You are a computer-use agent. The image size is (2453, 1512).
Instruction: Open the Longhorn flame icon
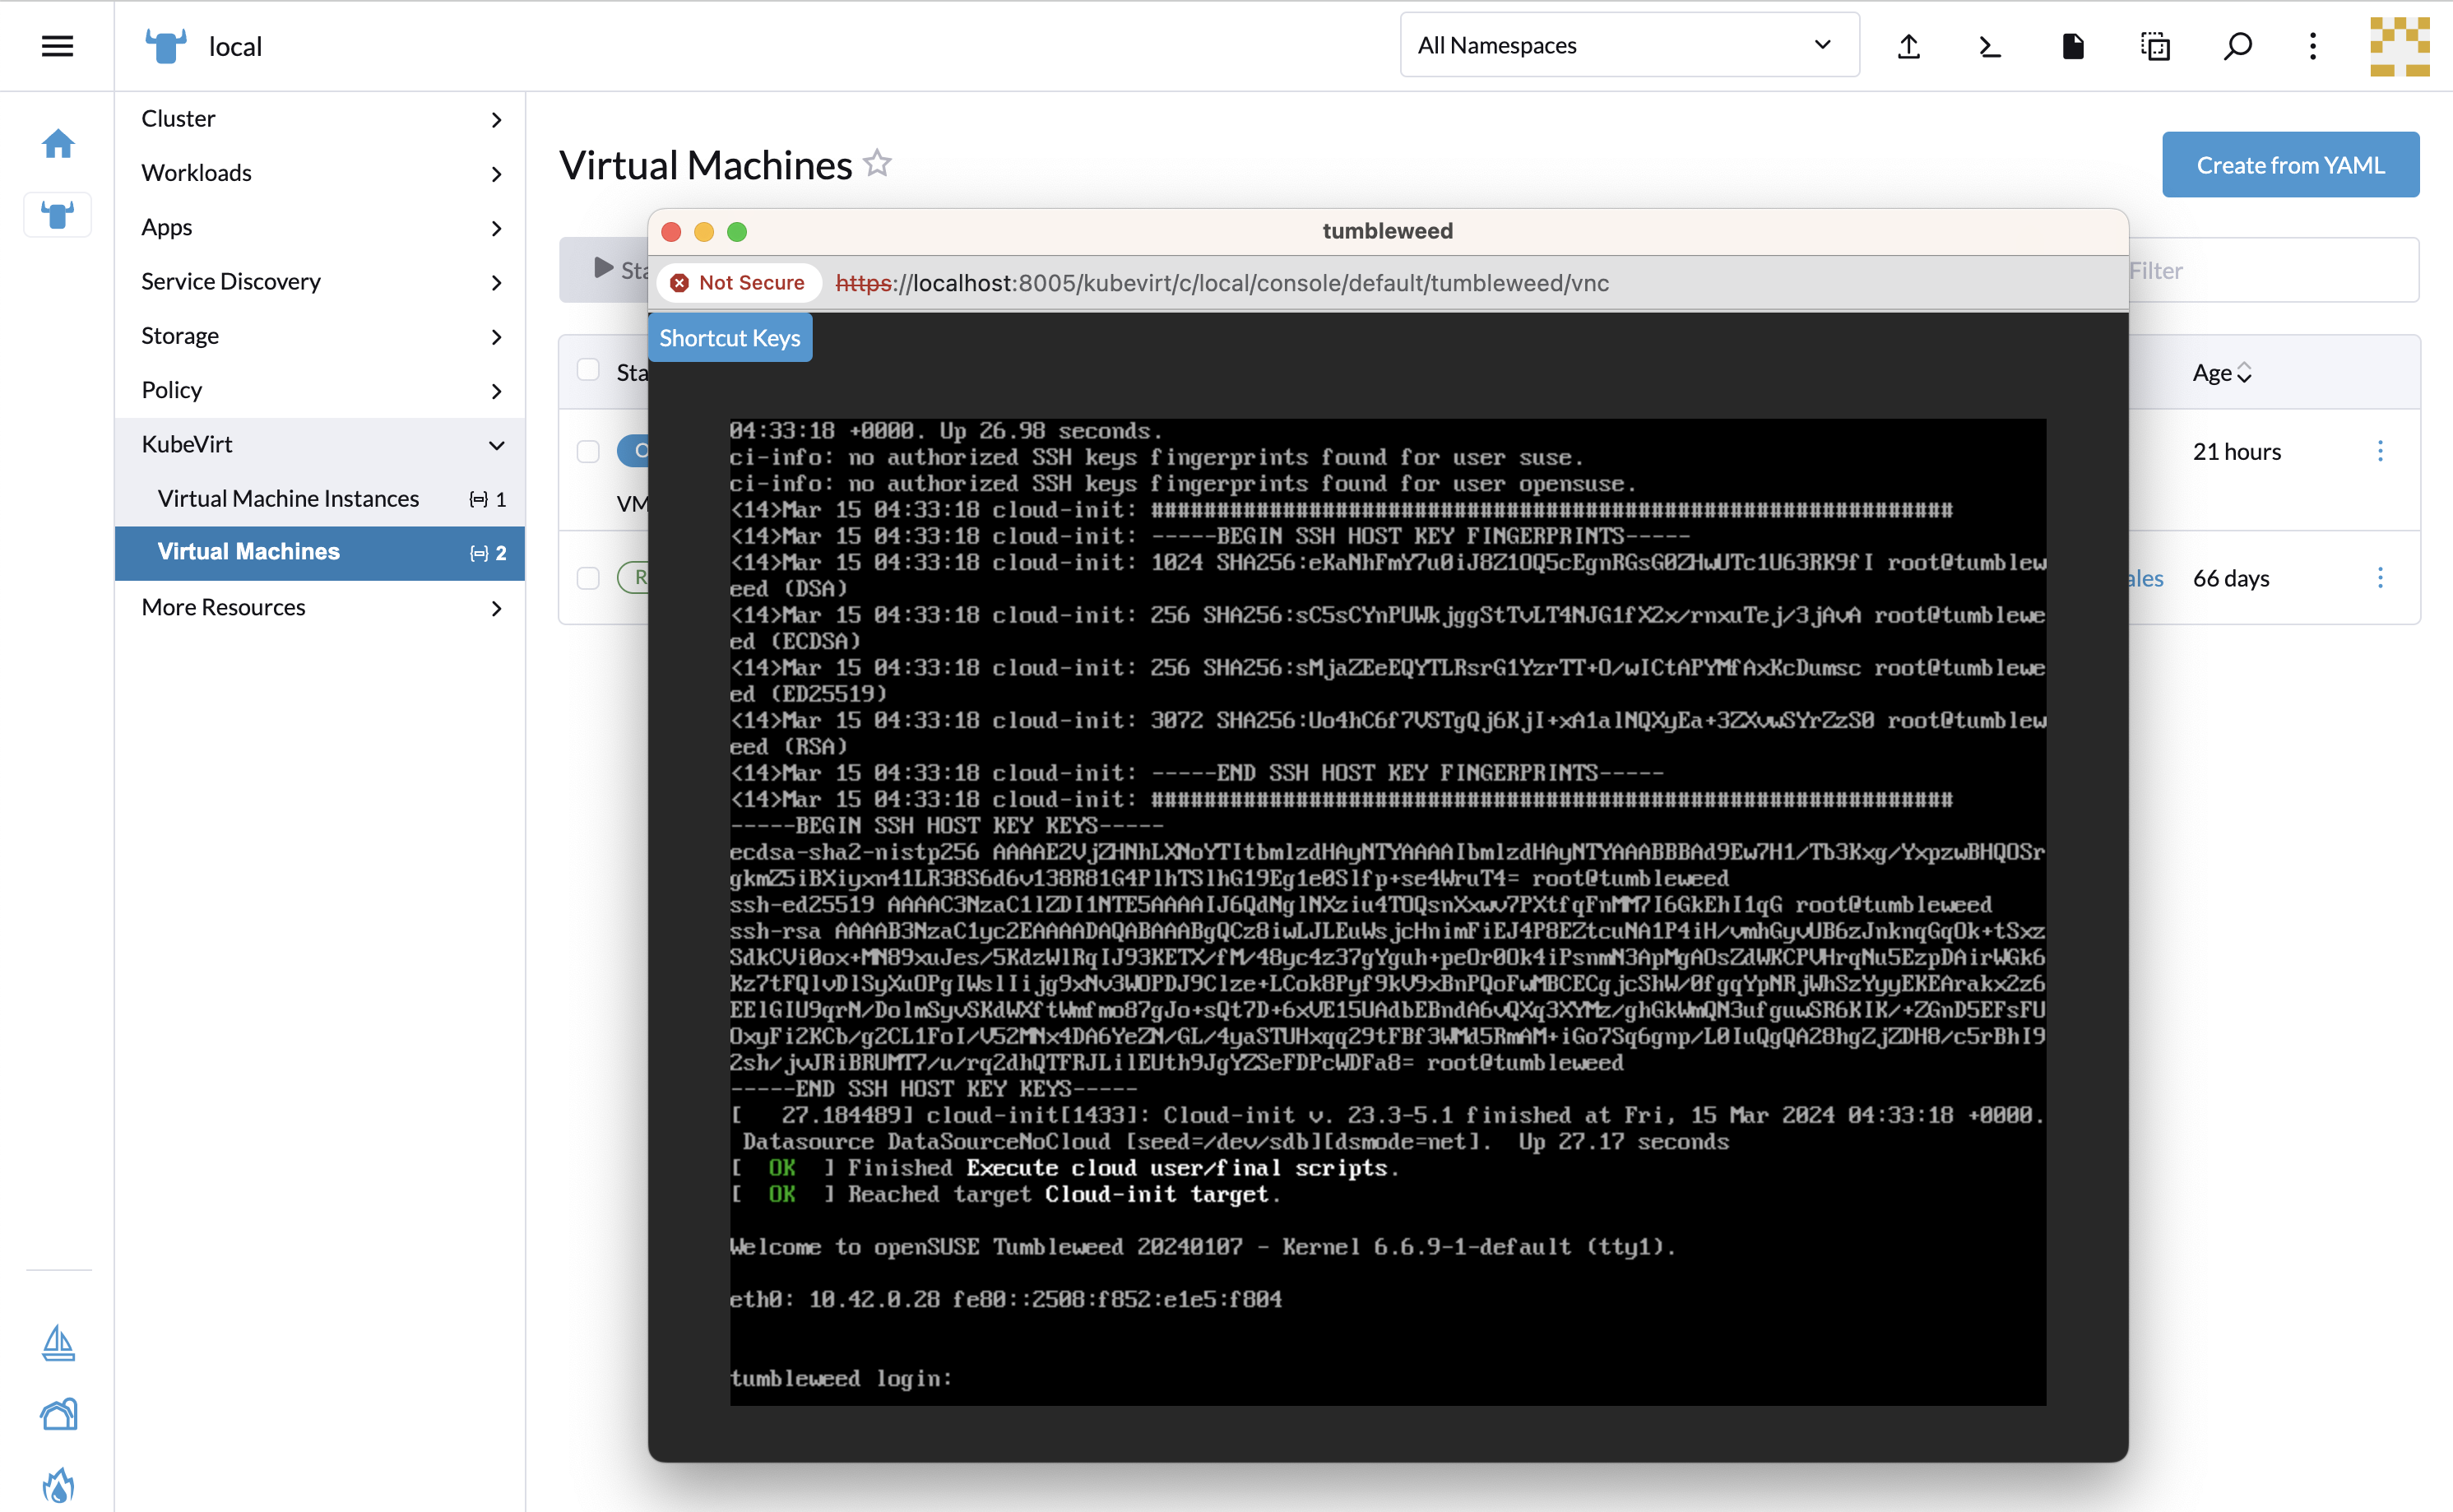(x=58, y=1485)
